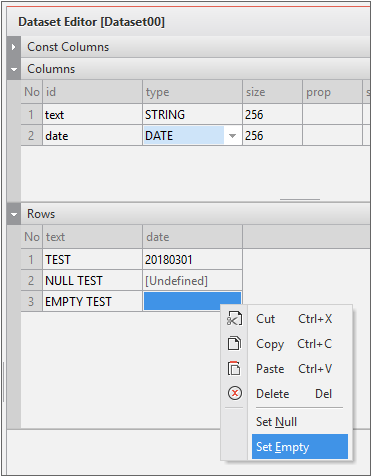Select row number 3 in Rows
This screenshot has height=476, width=371.
(x=31, y=302)
